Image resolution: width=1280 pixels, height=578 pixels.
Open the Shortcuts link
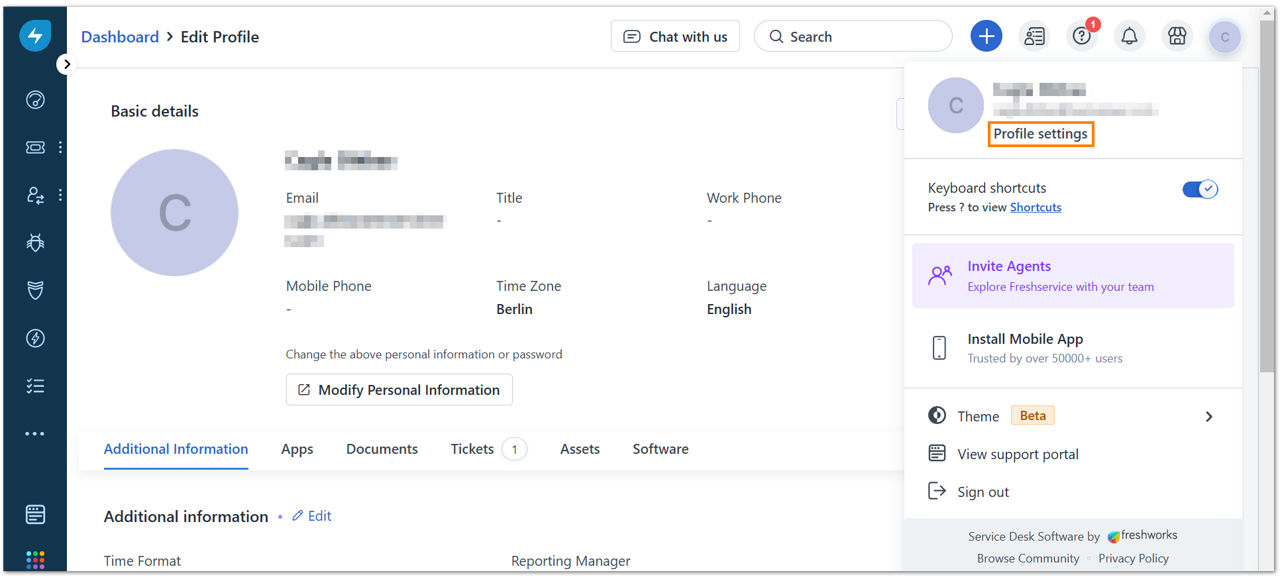(x=1036, y=207)
